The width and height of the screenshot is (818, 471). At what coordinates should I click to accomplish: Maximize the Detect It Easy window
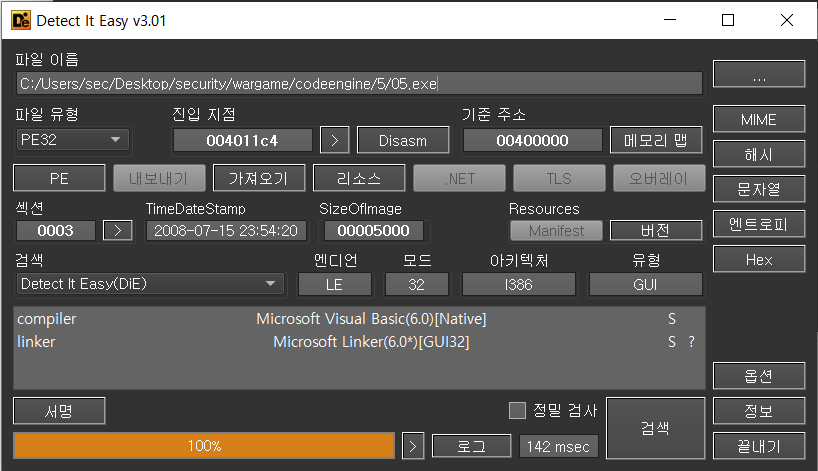click(728, 20)
